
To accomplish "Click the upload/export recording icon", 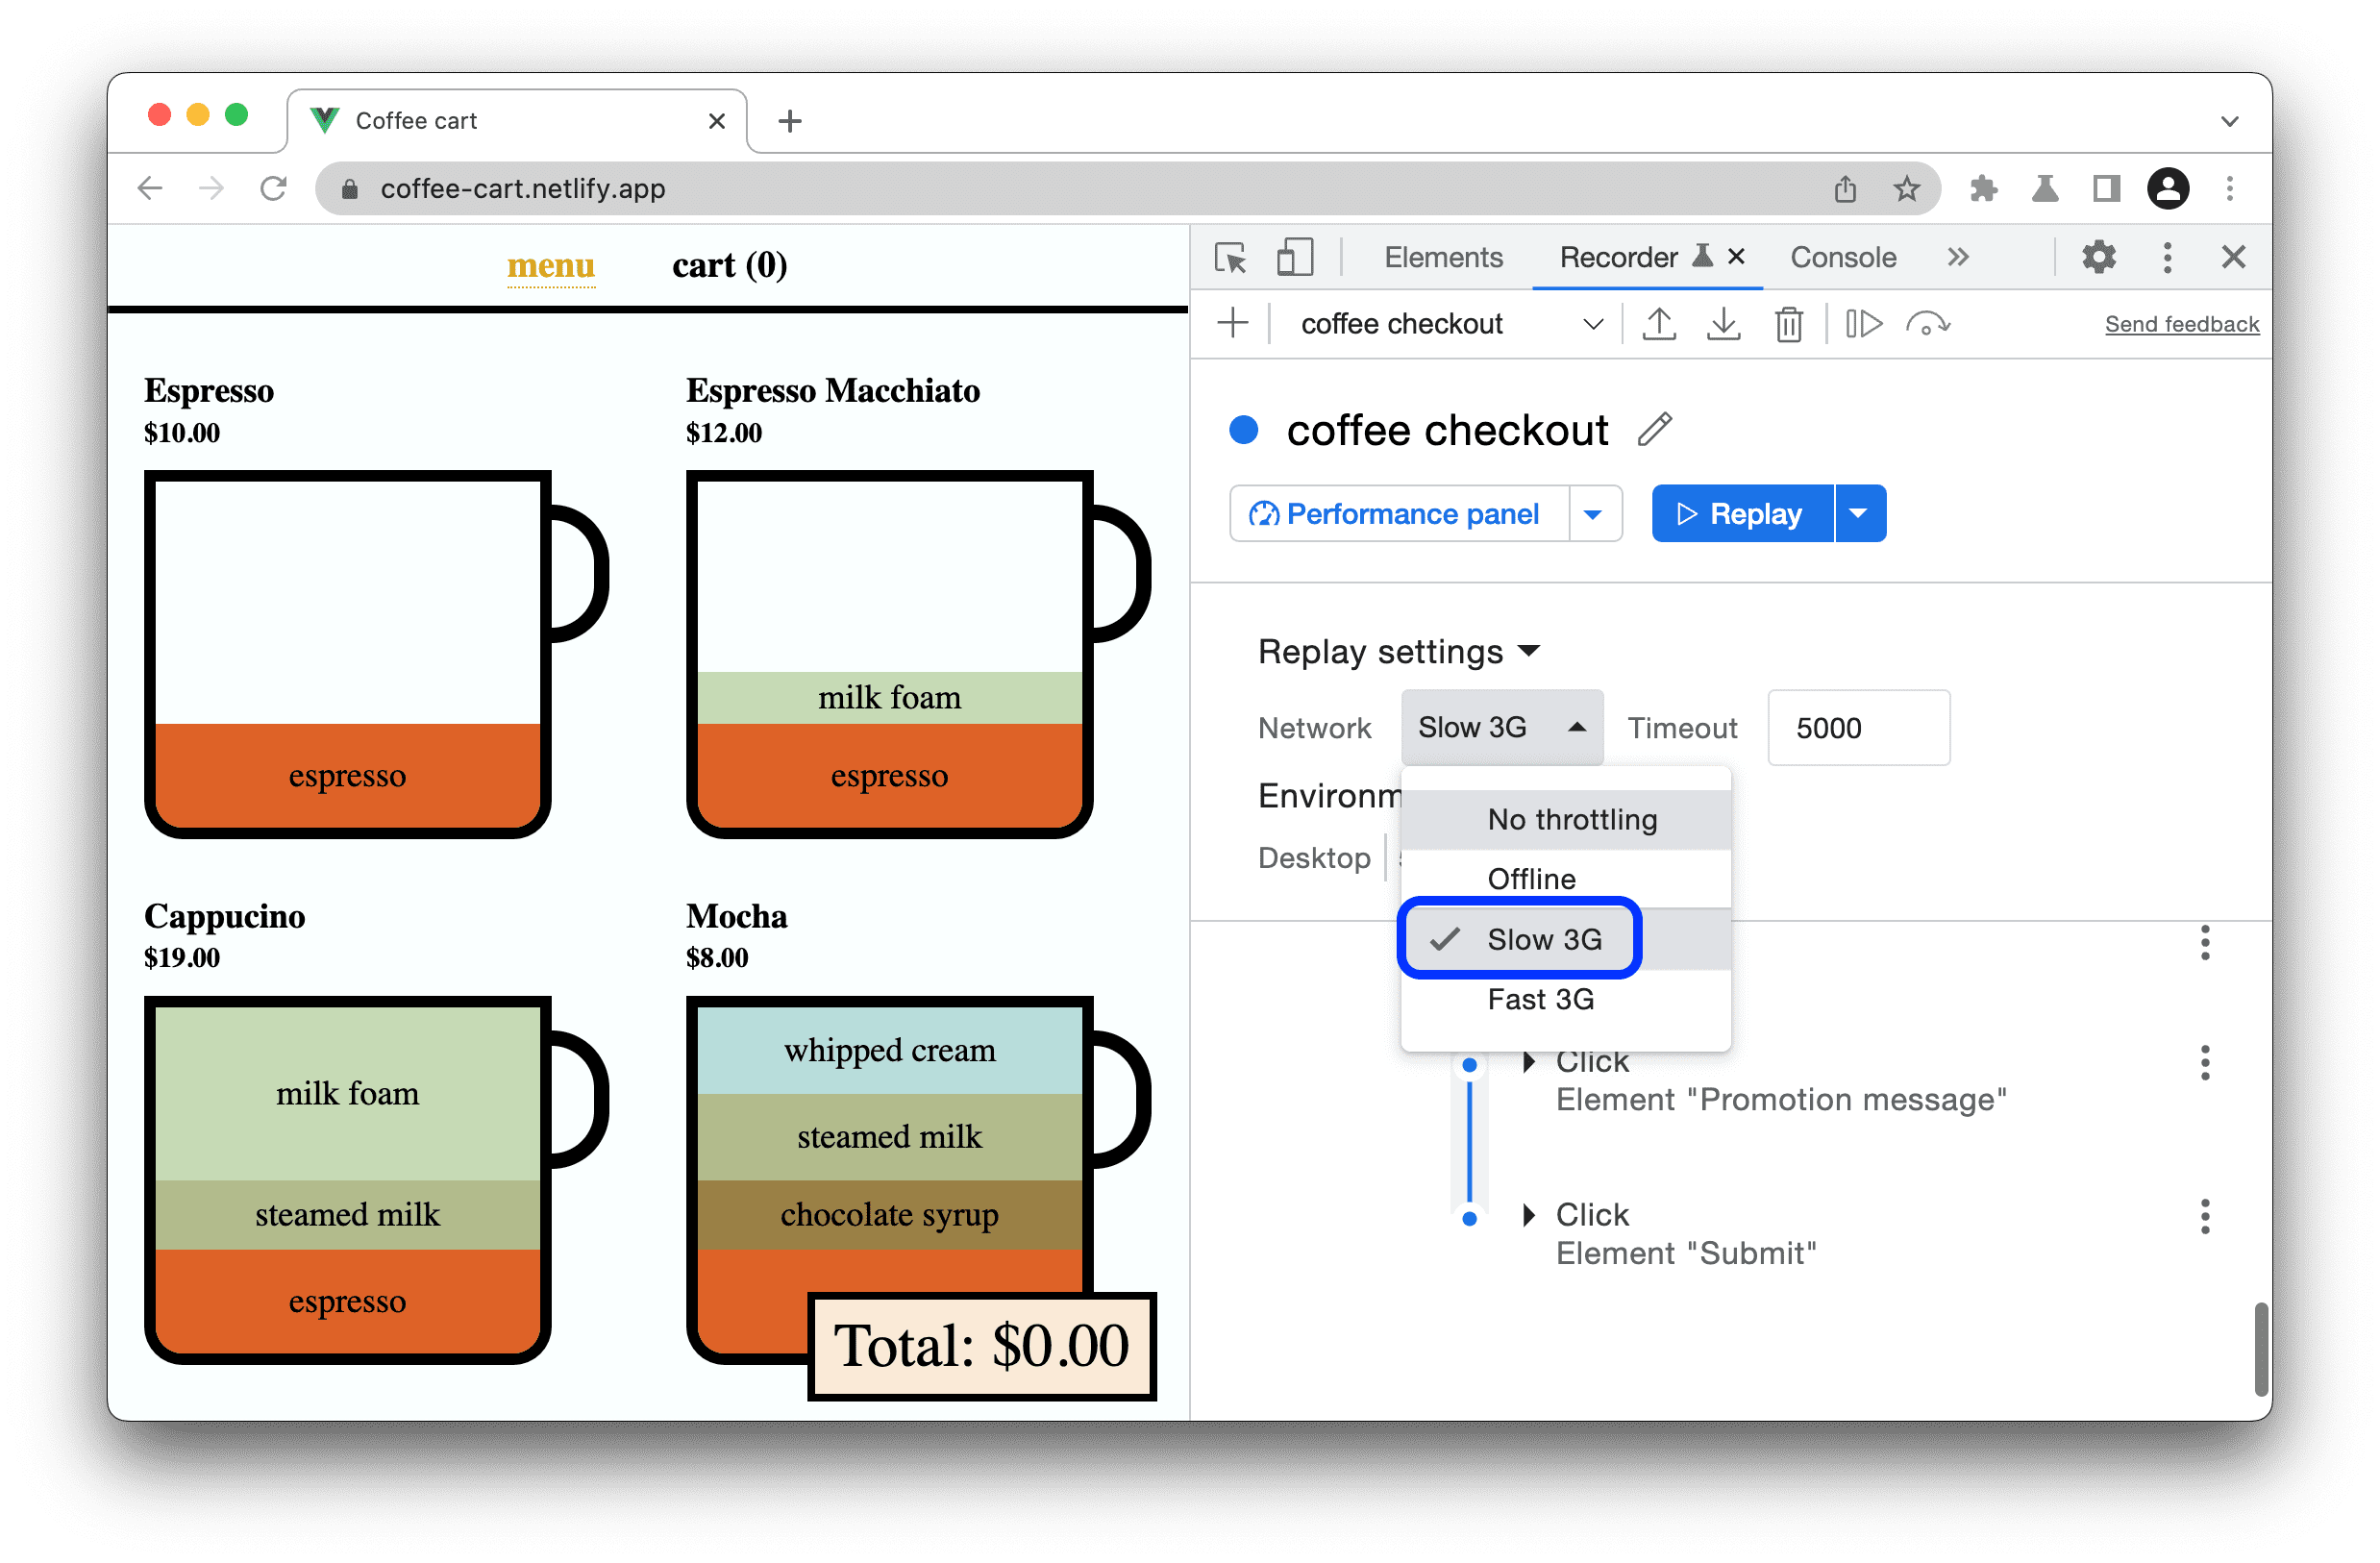I will [x=1662, y=325].
